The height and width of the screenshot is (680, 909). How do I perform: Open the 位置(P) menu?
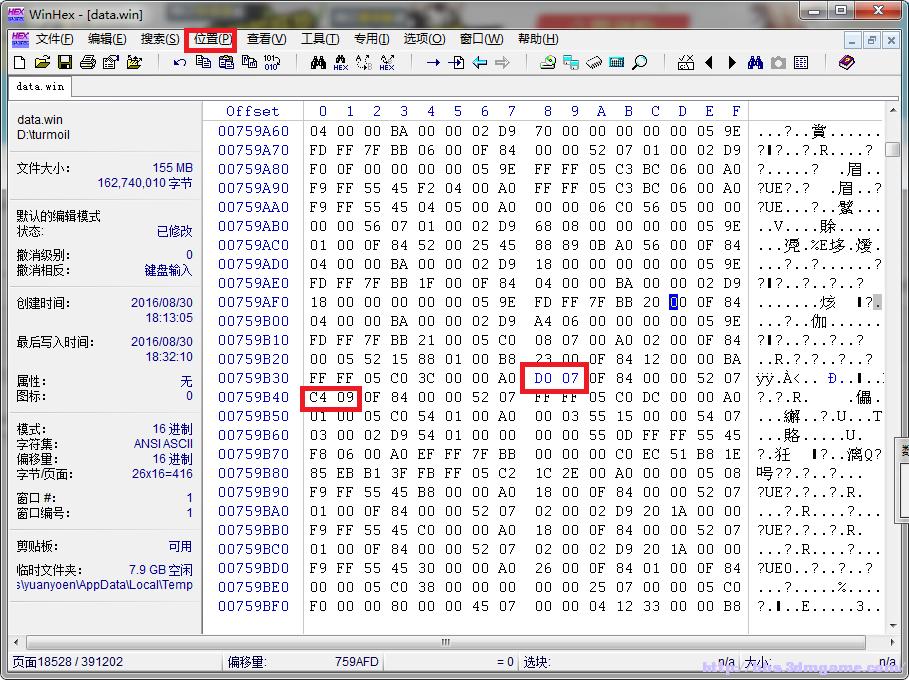click(x=213, y=39)
